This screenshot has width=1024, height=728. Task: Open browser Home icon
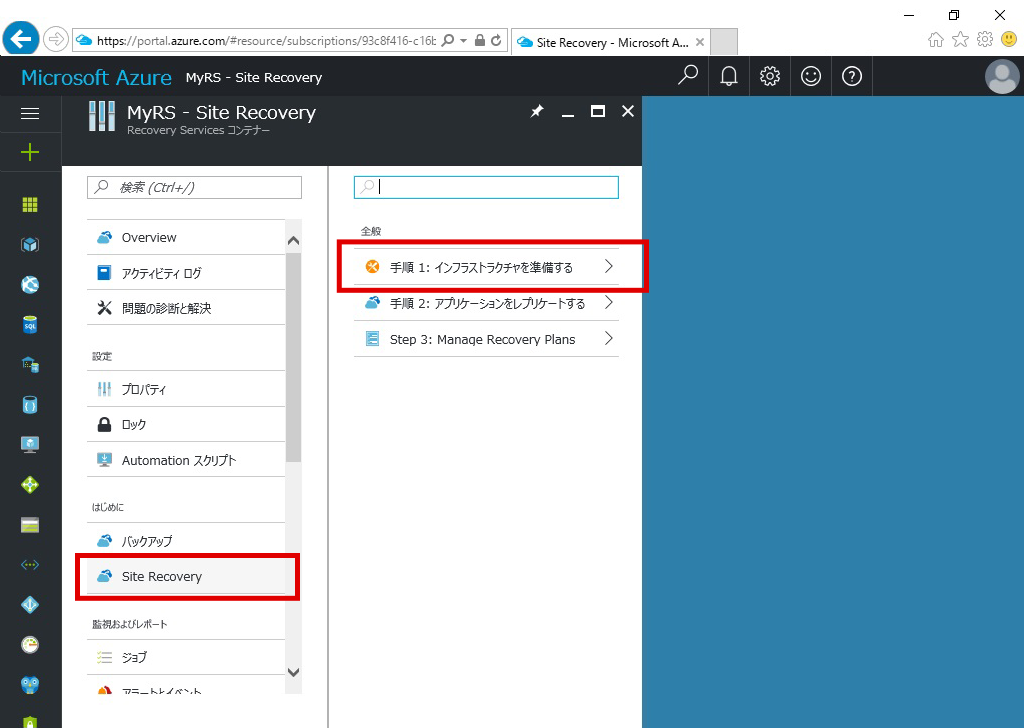click(x=936, y=40)
